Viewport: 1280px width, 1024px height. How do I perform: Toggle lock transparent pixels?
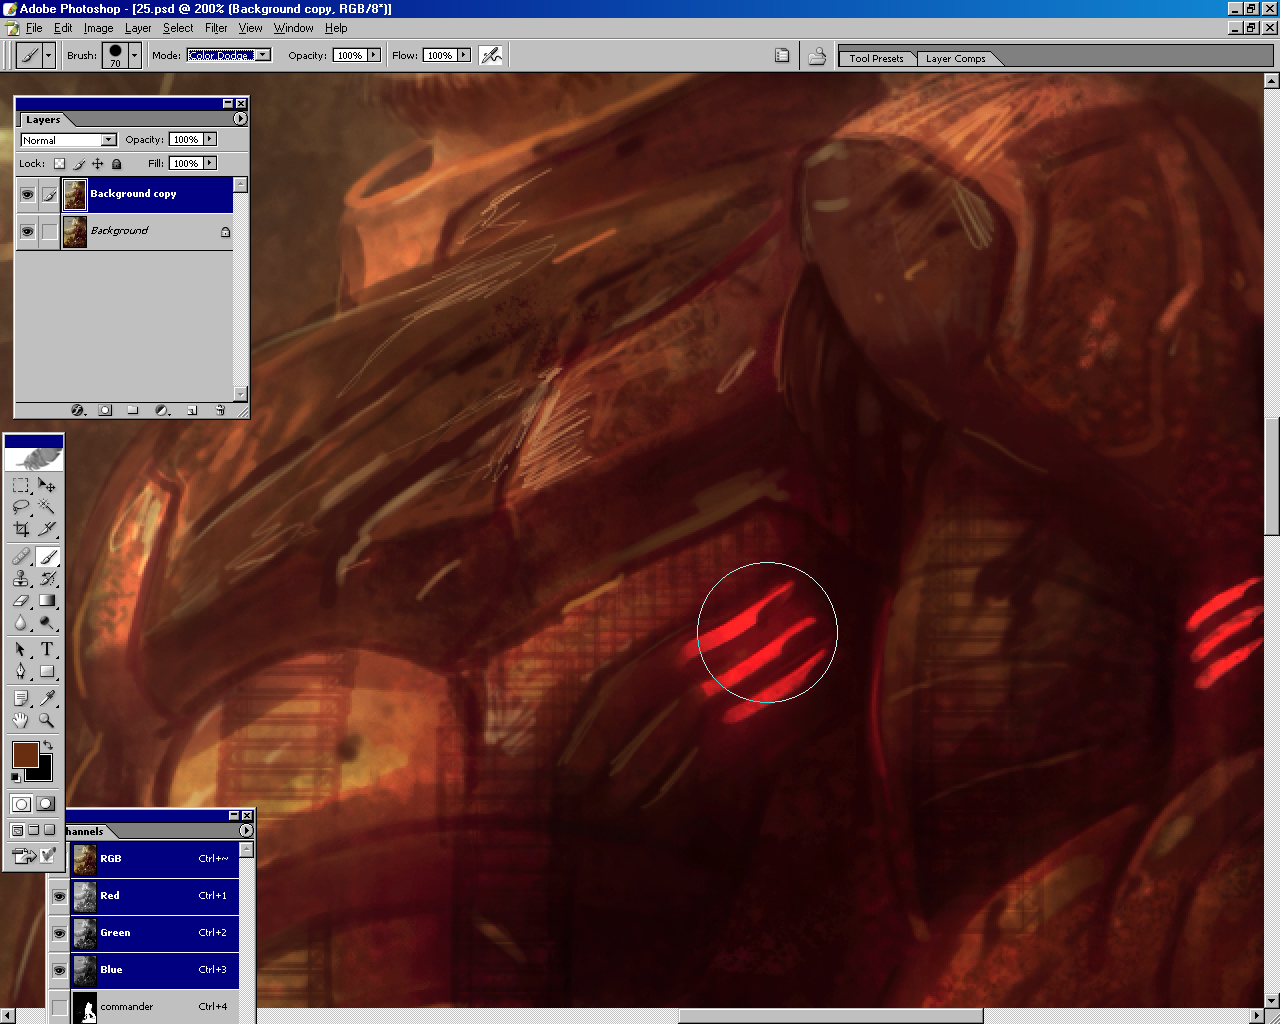[x=59, y=164]
